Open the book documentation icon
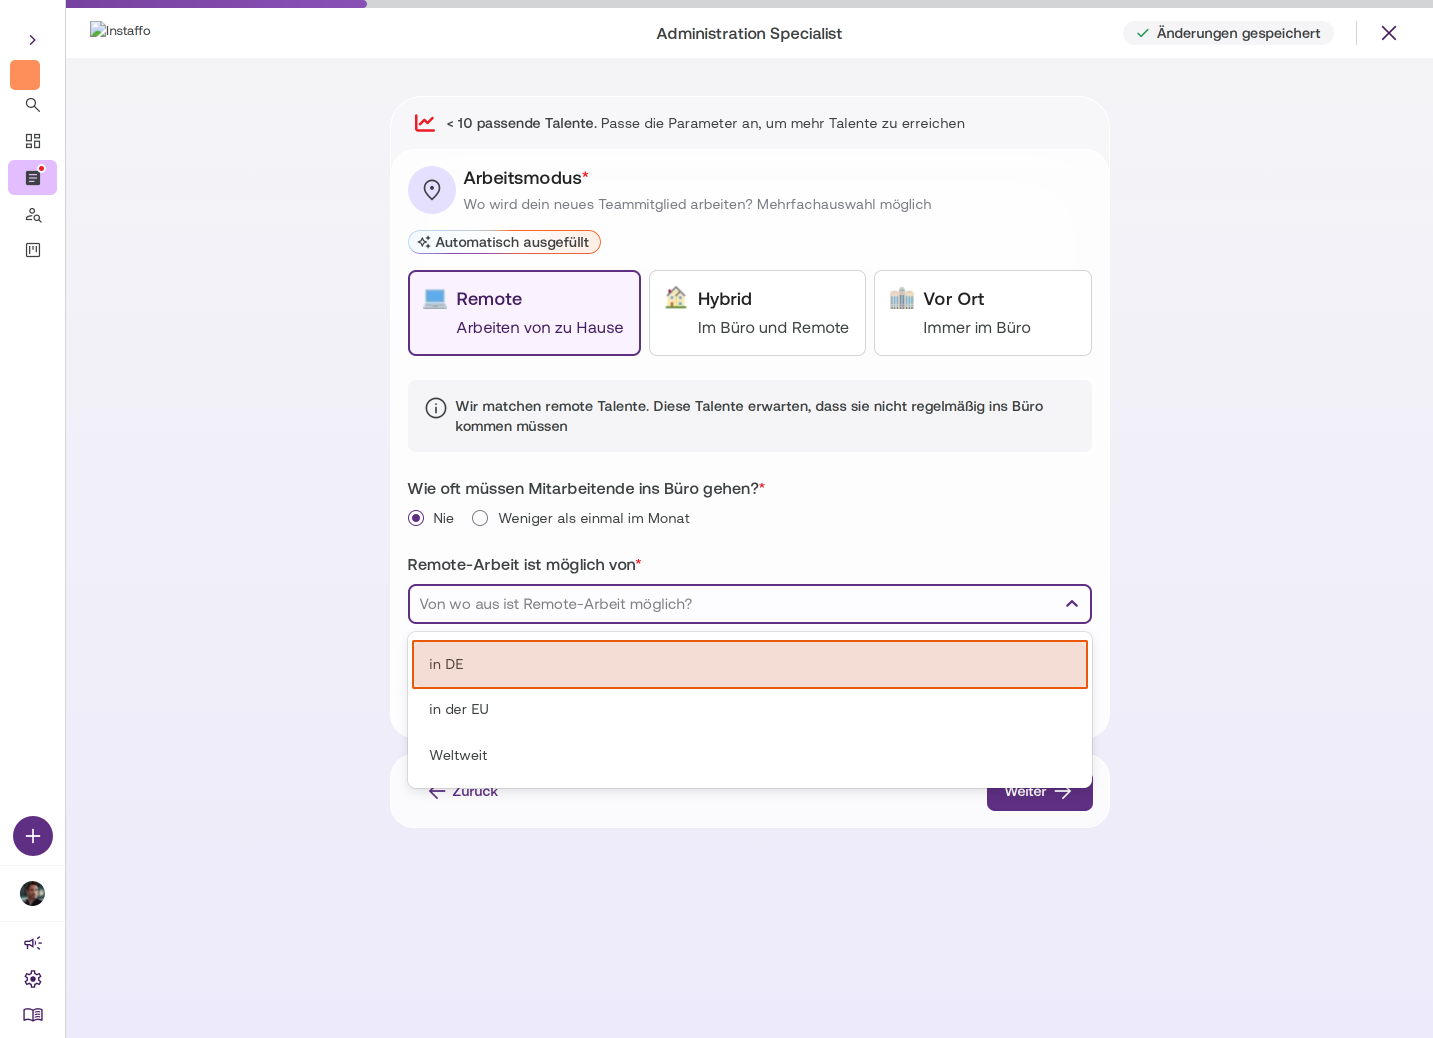The image size is (1433, 1038). point(32,1015)
